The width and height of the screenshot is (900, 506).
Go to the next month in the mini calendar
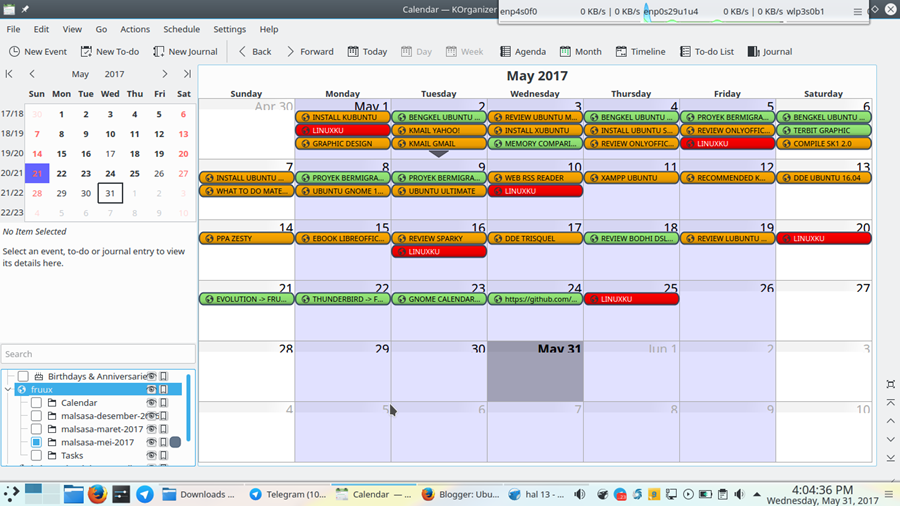tap(165, 73)
